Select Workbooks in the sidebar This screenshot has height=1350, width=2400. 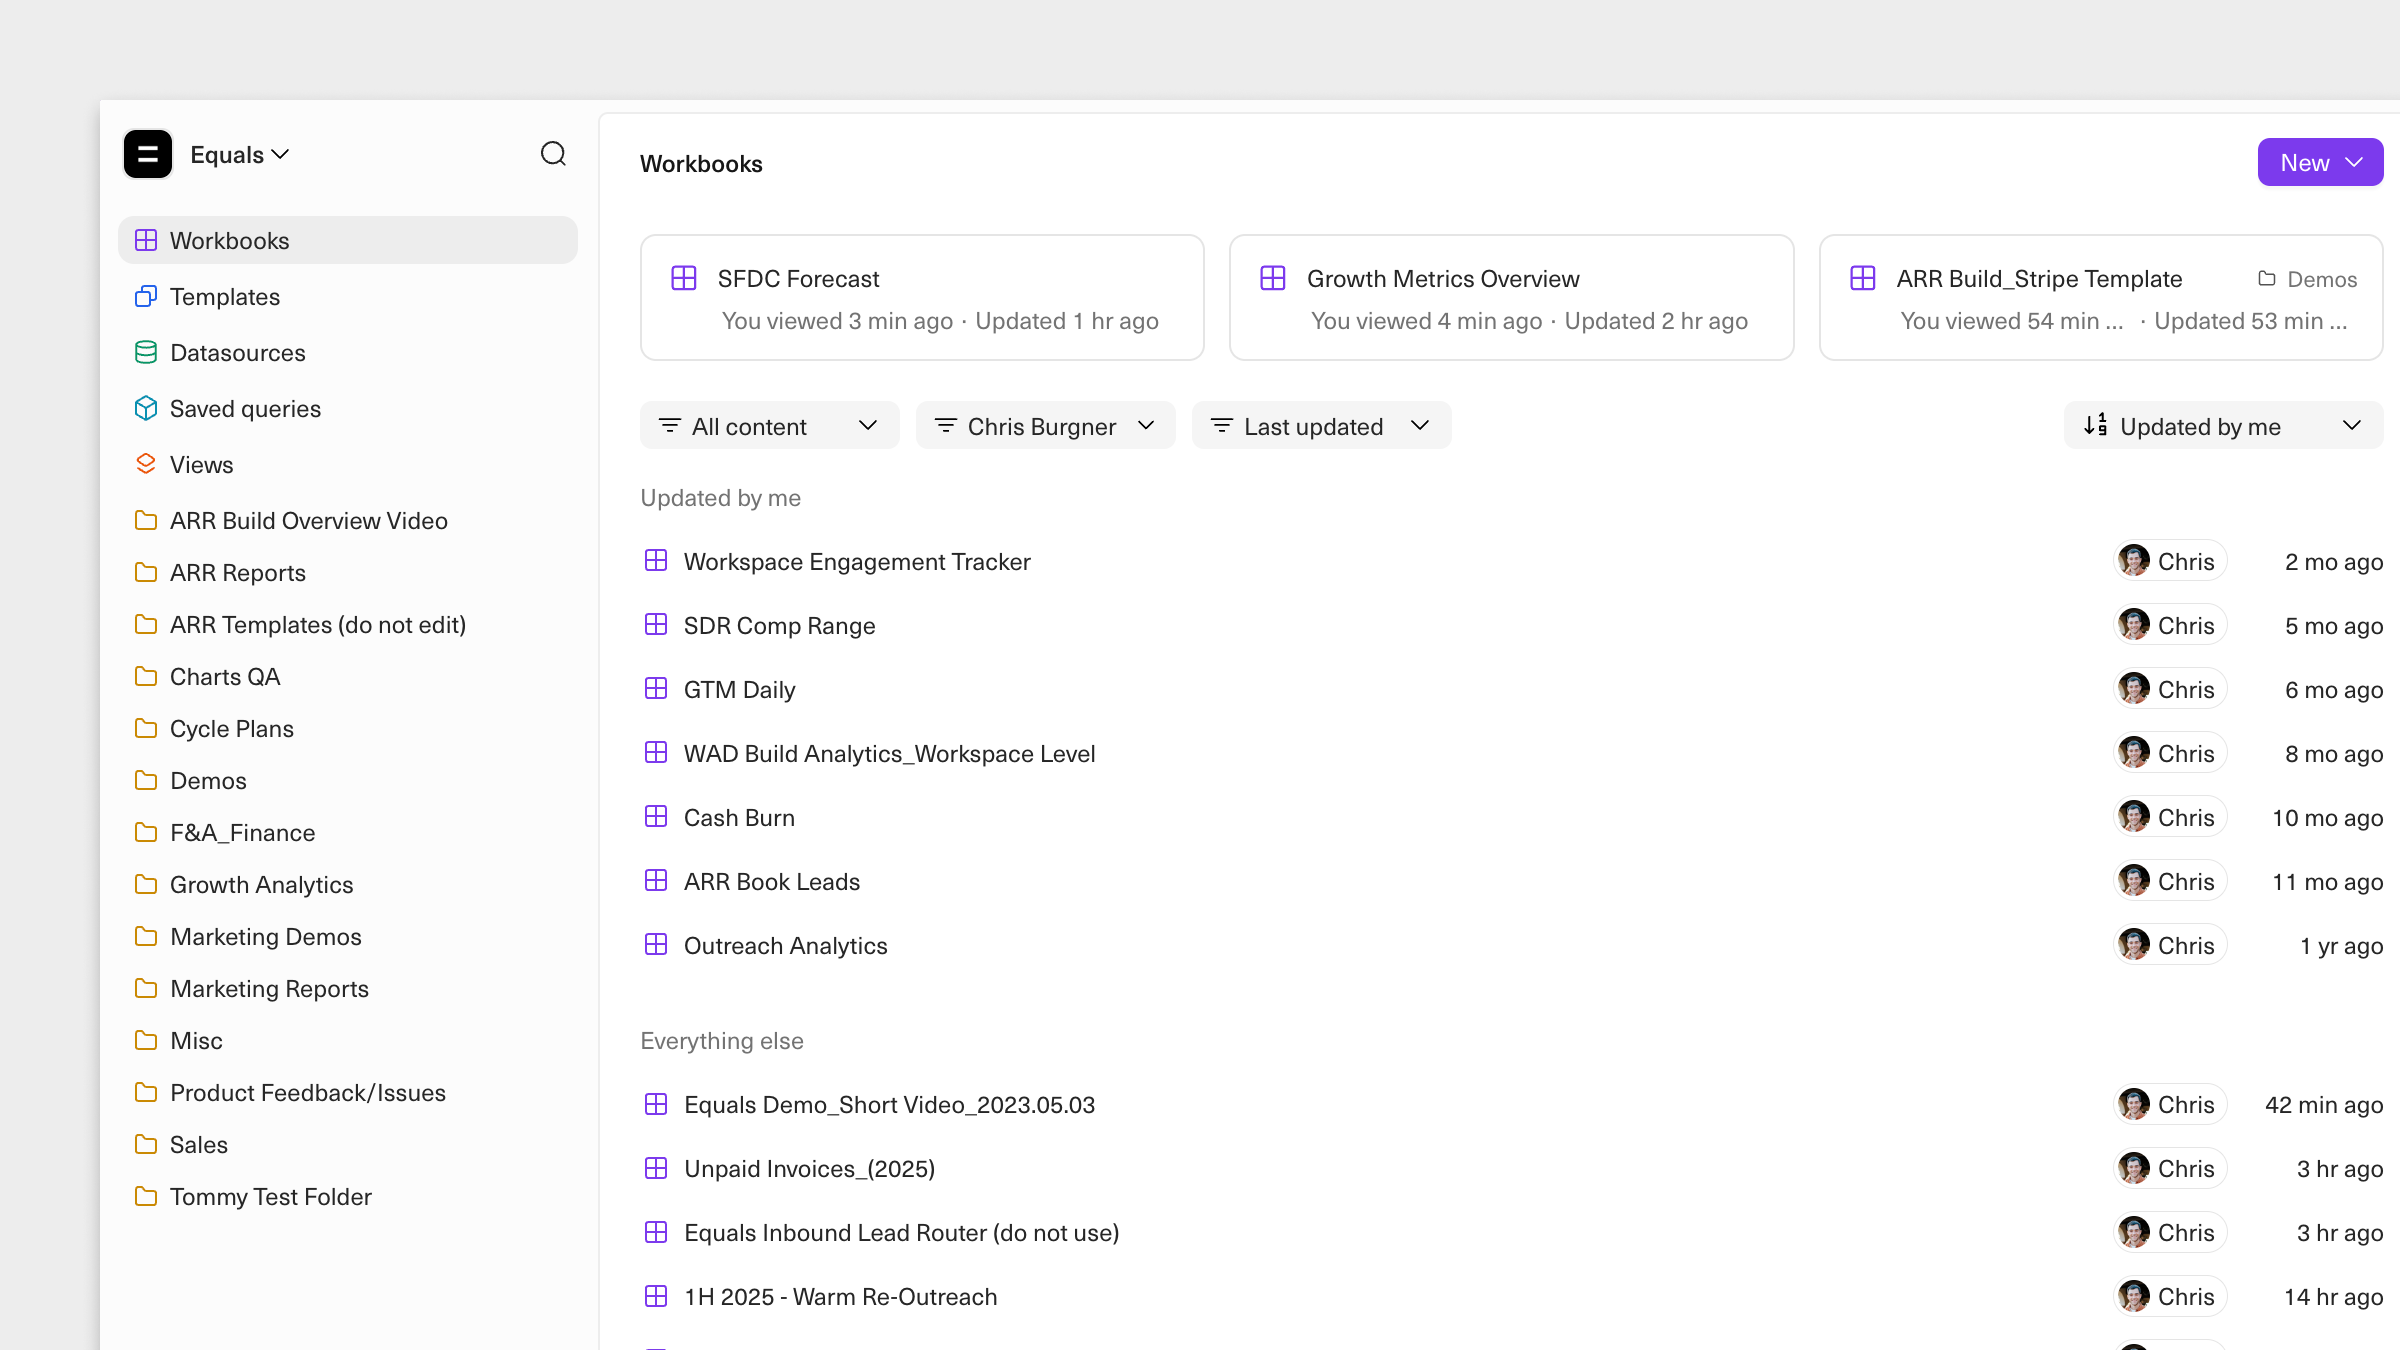click(347, 240)
